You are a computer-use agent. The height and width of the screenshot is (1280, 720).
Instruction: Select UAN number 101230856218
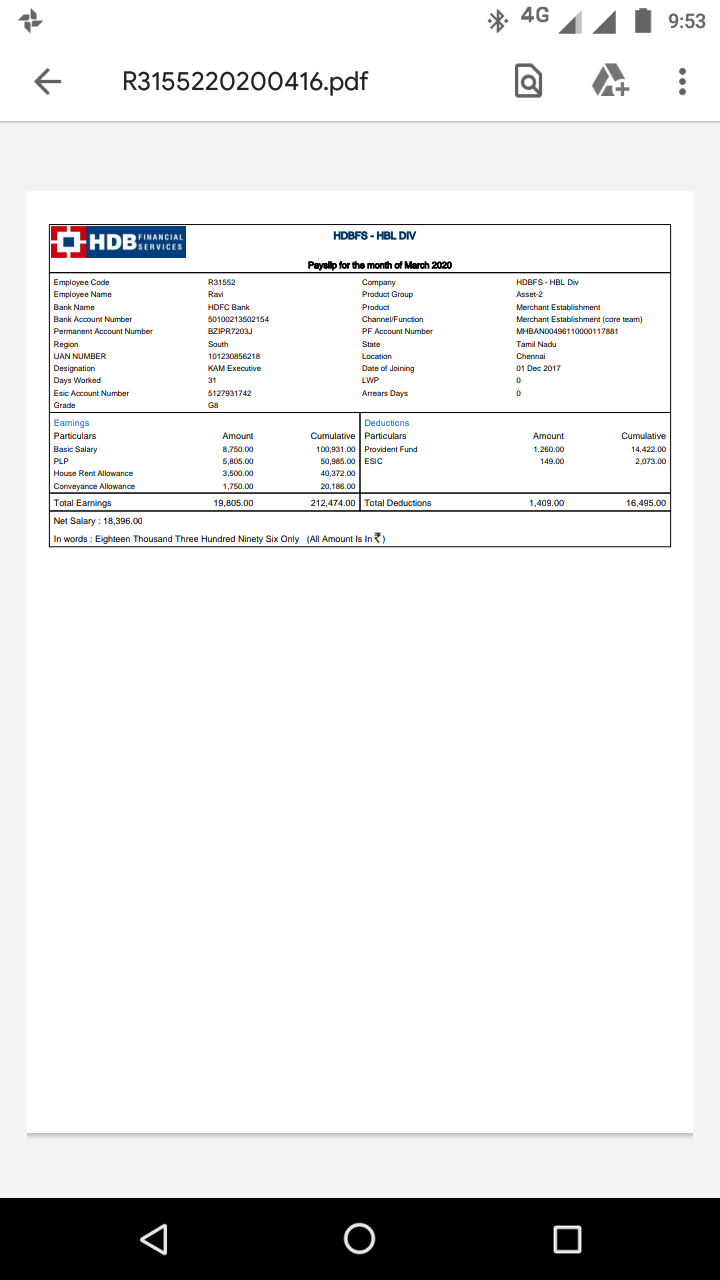click(234, 356)
